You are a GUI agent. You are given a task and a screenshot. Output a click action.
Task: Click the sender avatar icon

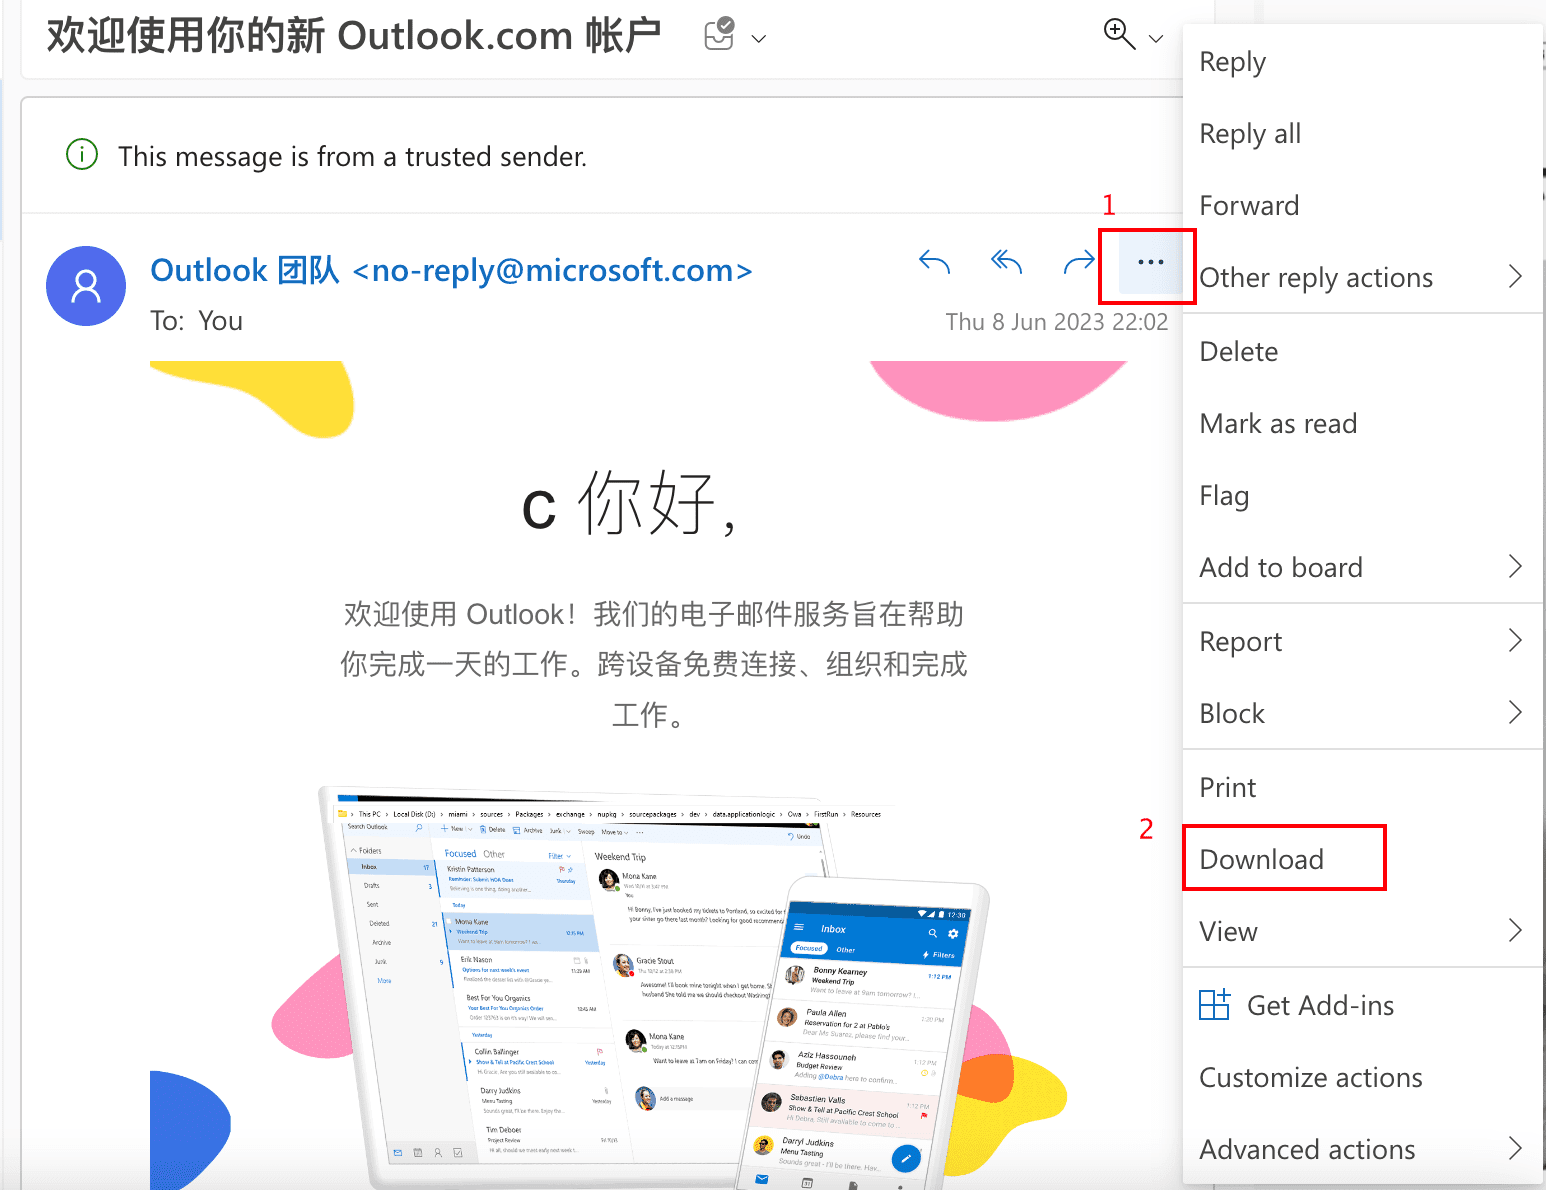[86, 286]
